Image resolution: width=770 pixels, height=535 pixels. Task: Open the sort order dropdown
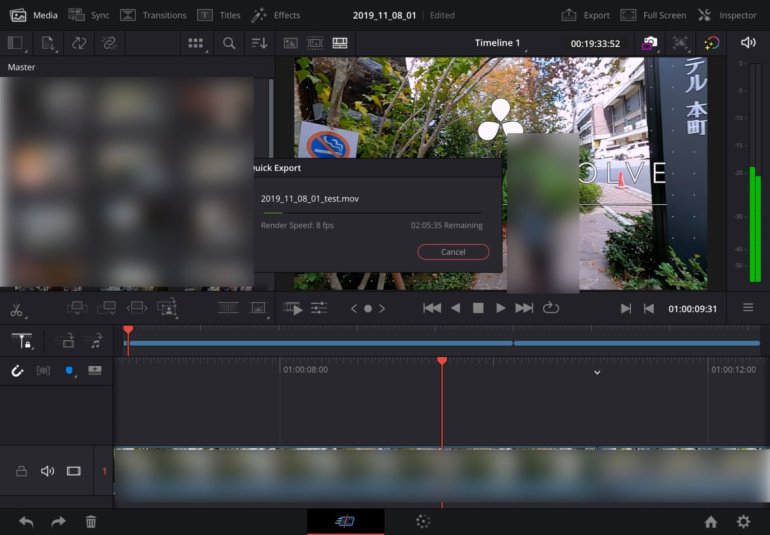point(260,43)
